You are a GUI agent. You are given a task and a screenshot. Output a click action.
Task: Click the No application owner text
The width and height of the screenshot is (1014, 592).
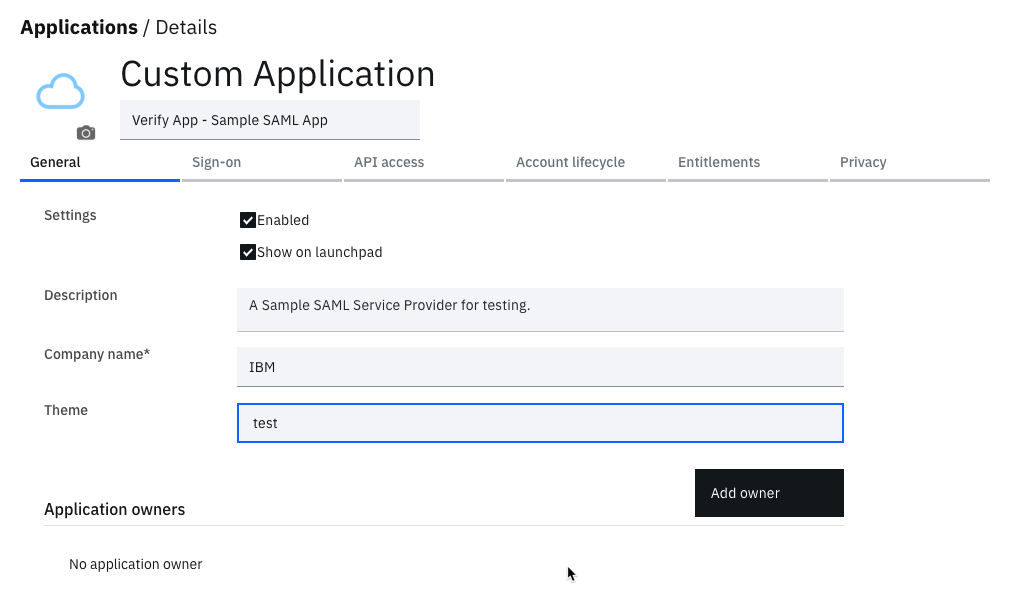tap(136, 564)
